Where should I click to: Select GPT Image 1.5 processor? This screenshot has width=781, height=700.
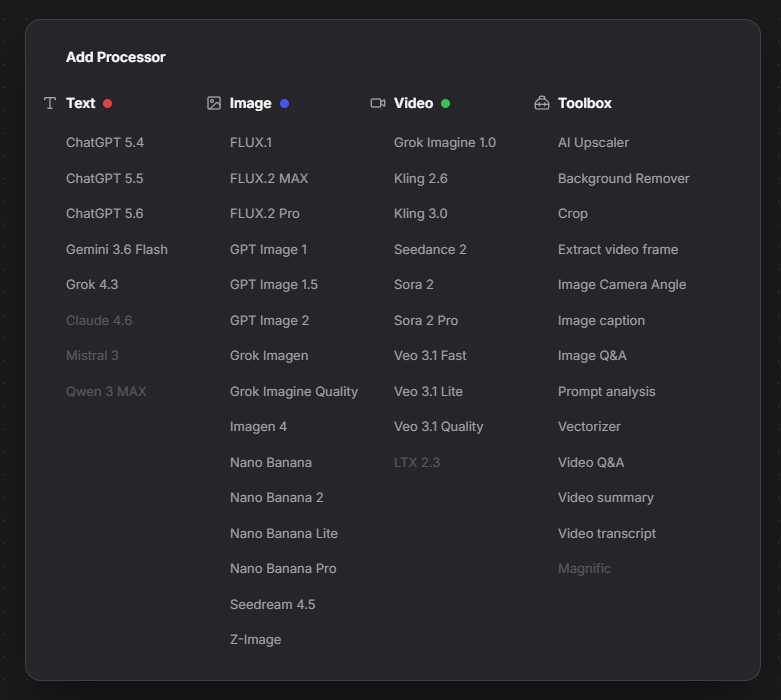click(274, 284)
